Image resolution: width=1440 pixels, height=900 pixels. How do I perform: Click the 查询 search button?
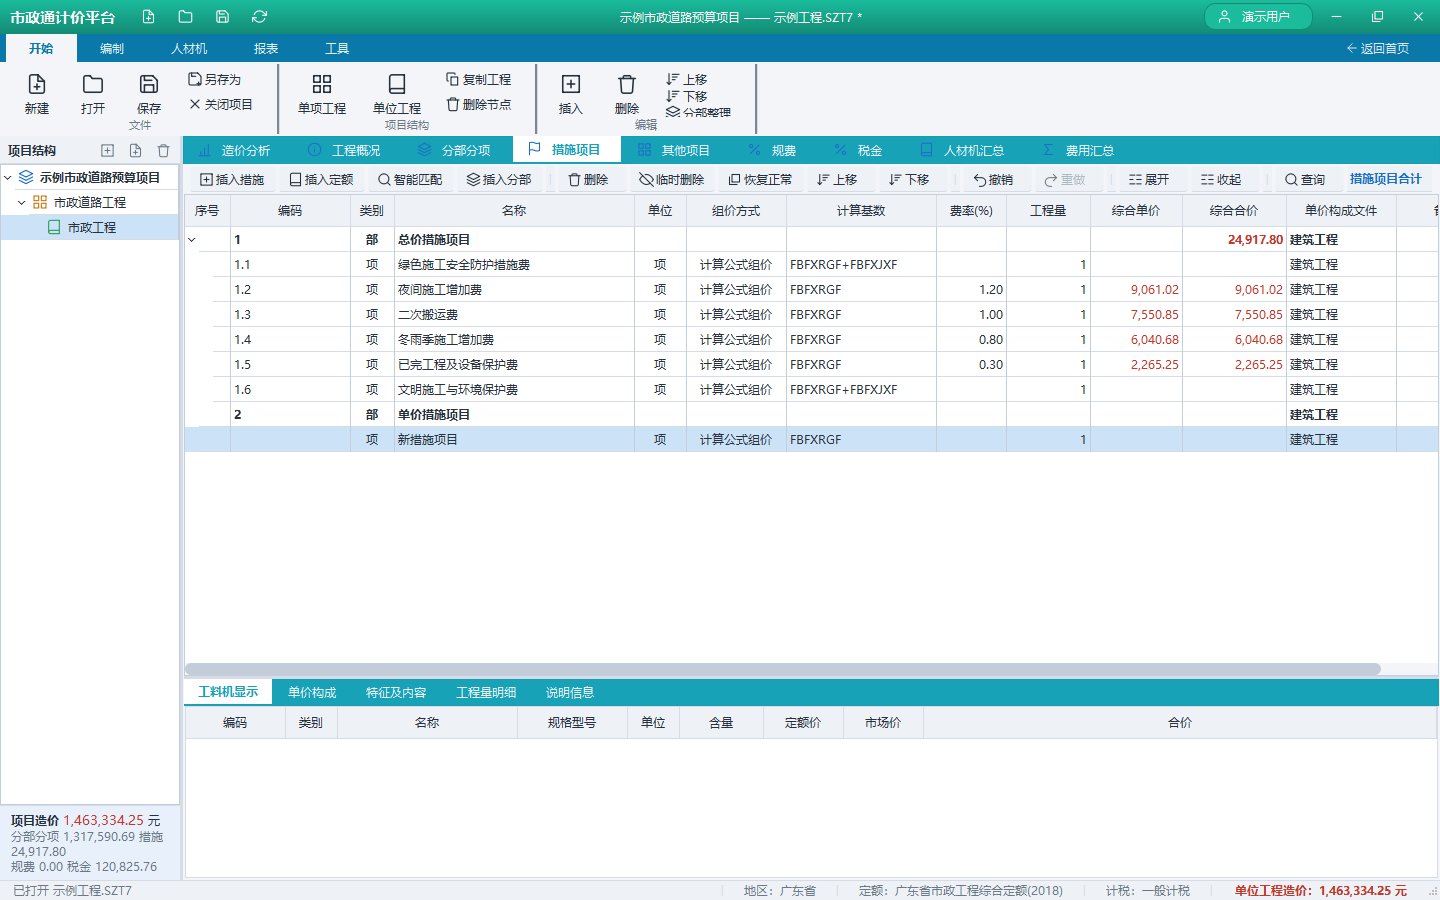coord(1305,180)
